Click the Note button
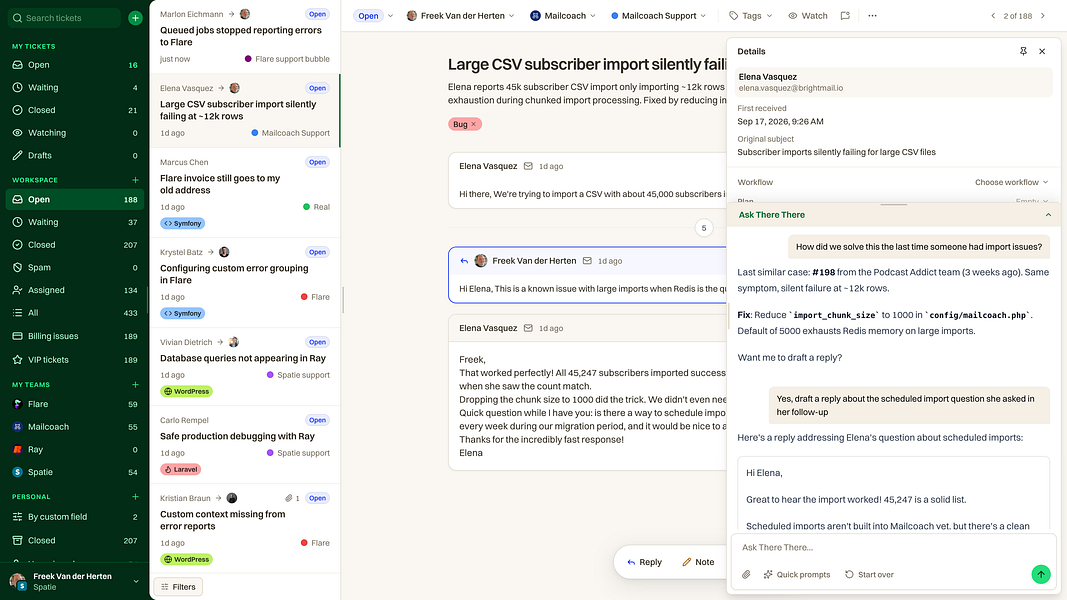1067x600 pixels. 698,562
